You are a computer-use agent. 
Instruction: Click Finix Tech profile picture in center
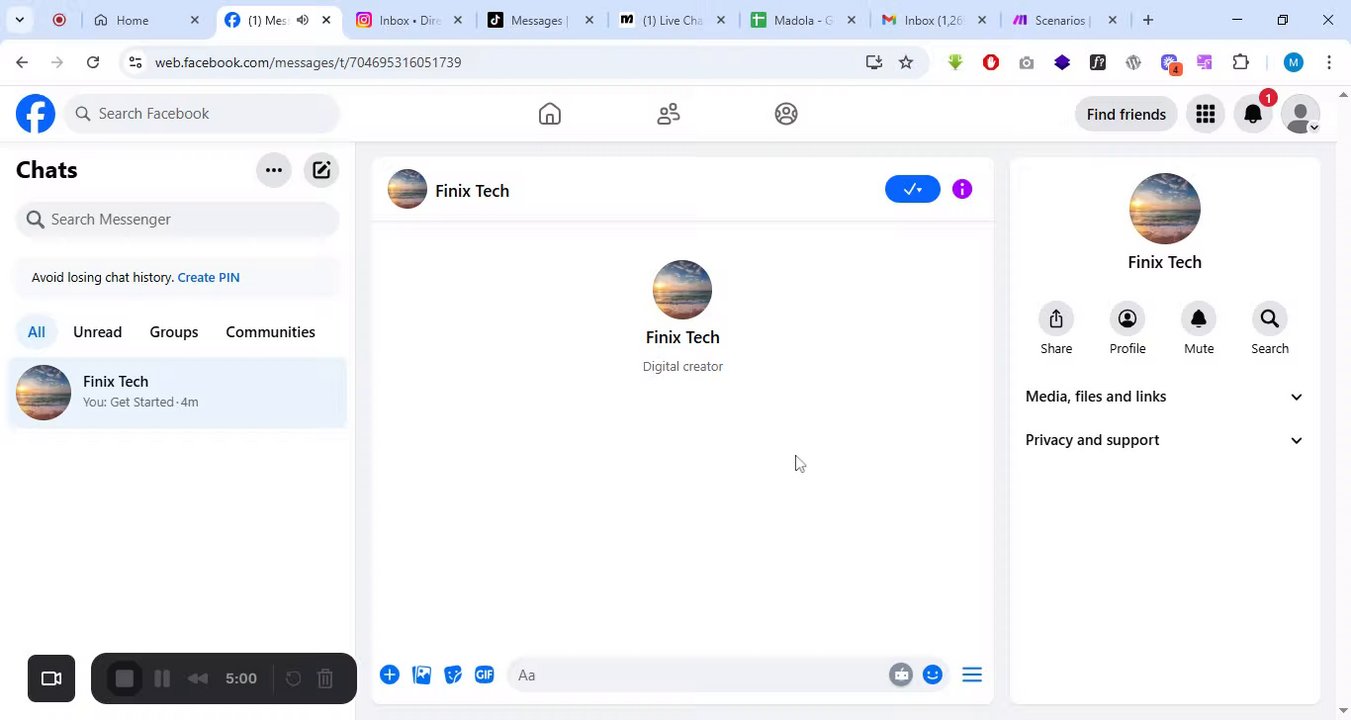pyautogui.click(x=682, y=290)
